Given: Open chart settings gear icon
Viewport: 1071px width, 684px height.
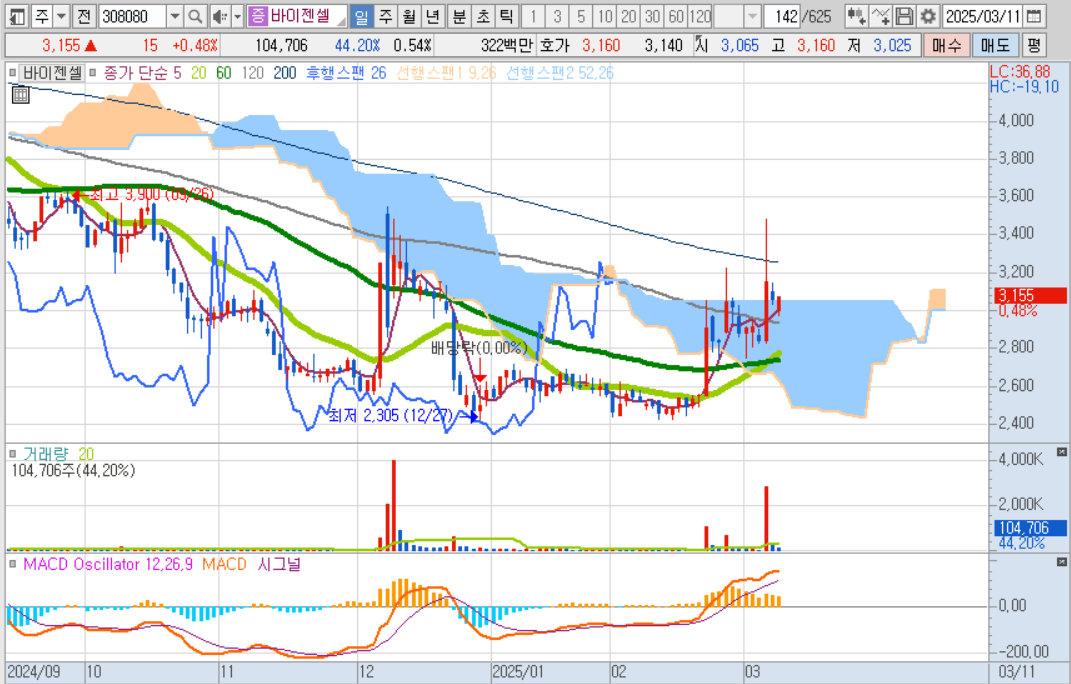Looking at the screenshot, I should pyautogui.click(x=928, y=16).
